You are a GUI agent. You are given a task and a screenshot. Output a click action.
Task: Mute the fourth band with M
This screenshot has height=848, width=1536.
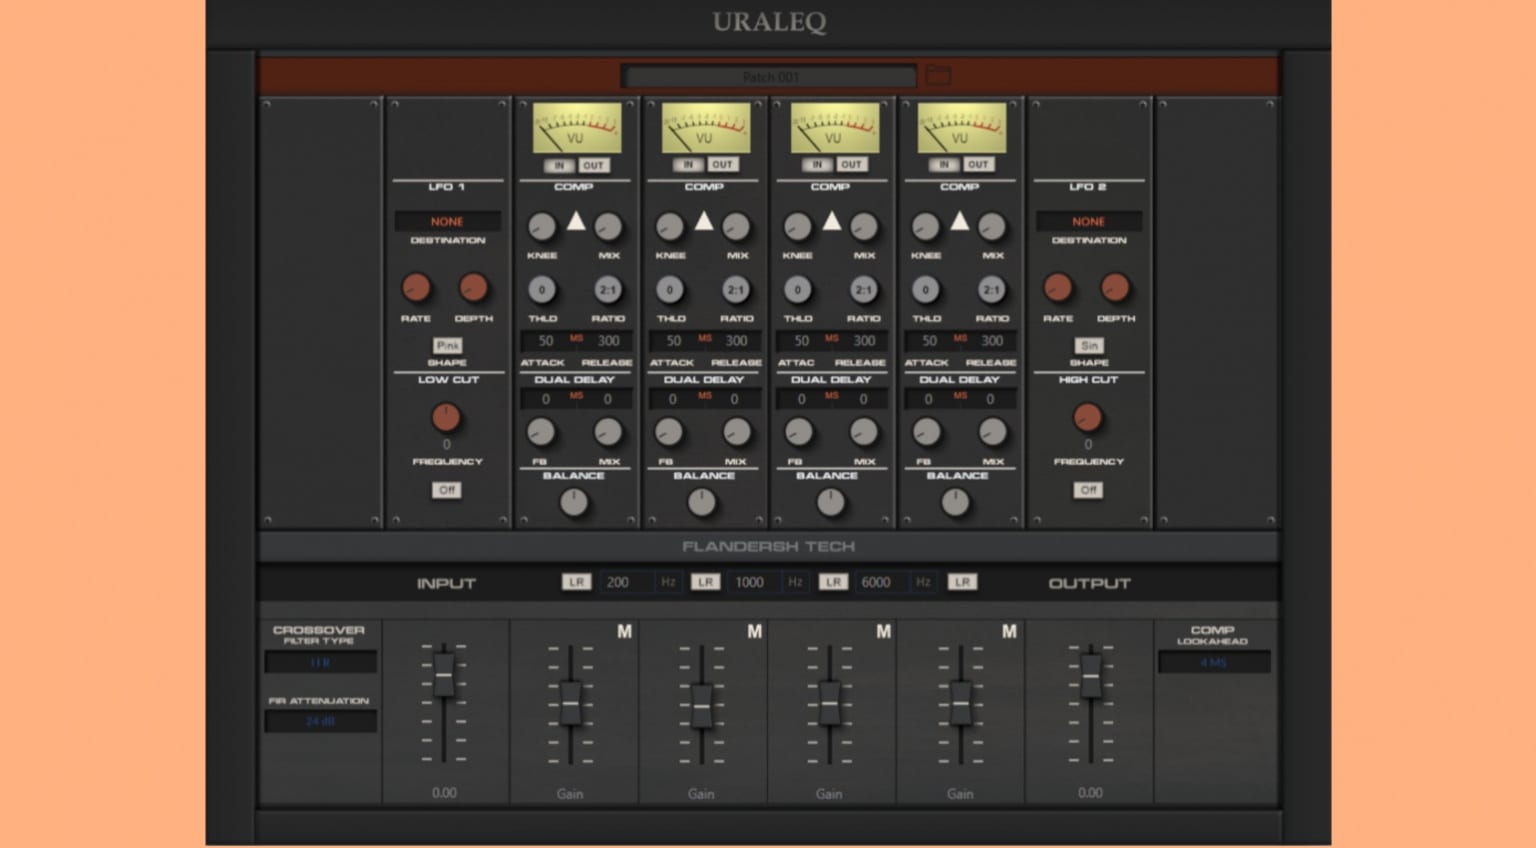(1009, 632)
